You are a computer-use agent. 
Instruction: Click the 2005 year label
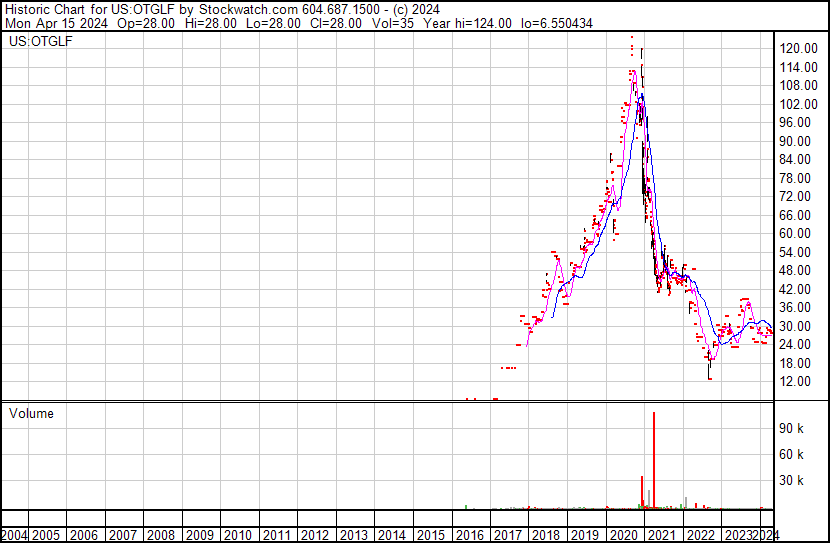(x=46, y=535)
